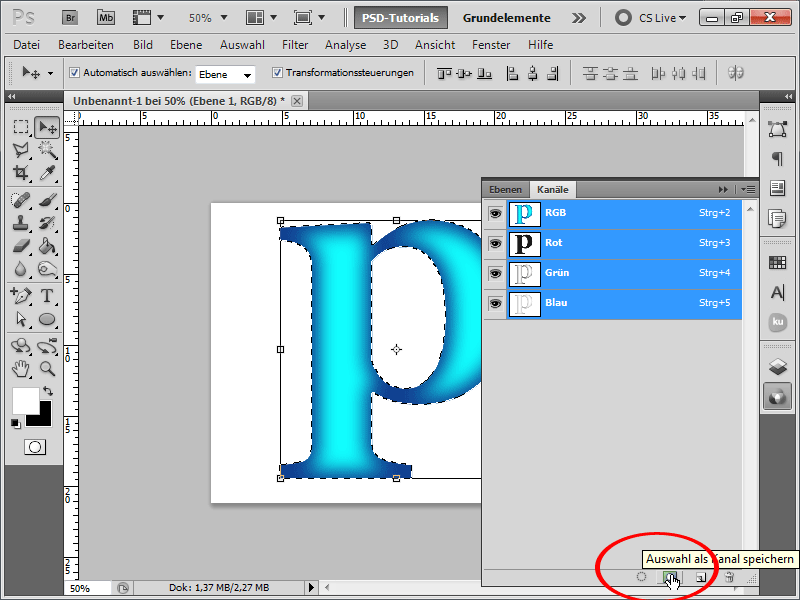Image resolution: width=800 pixels, height=600 pixels.
Task: Select the Magic Wand tool
Action: [47, 150]
